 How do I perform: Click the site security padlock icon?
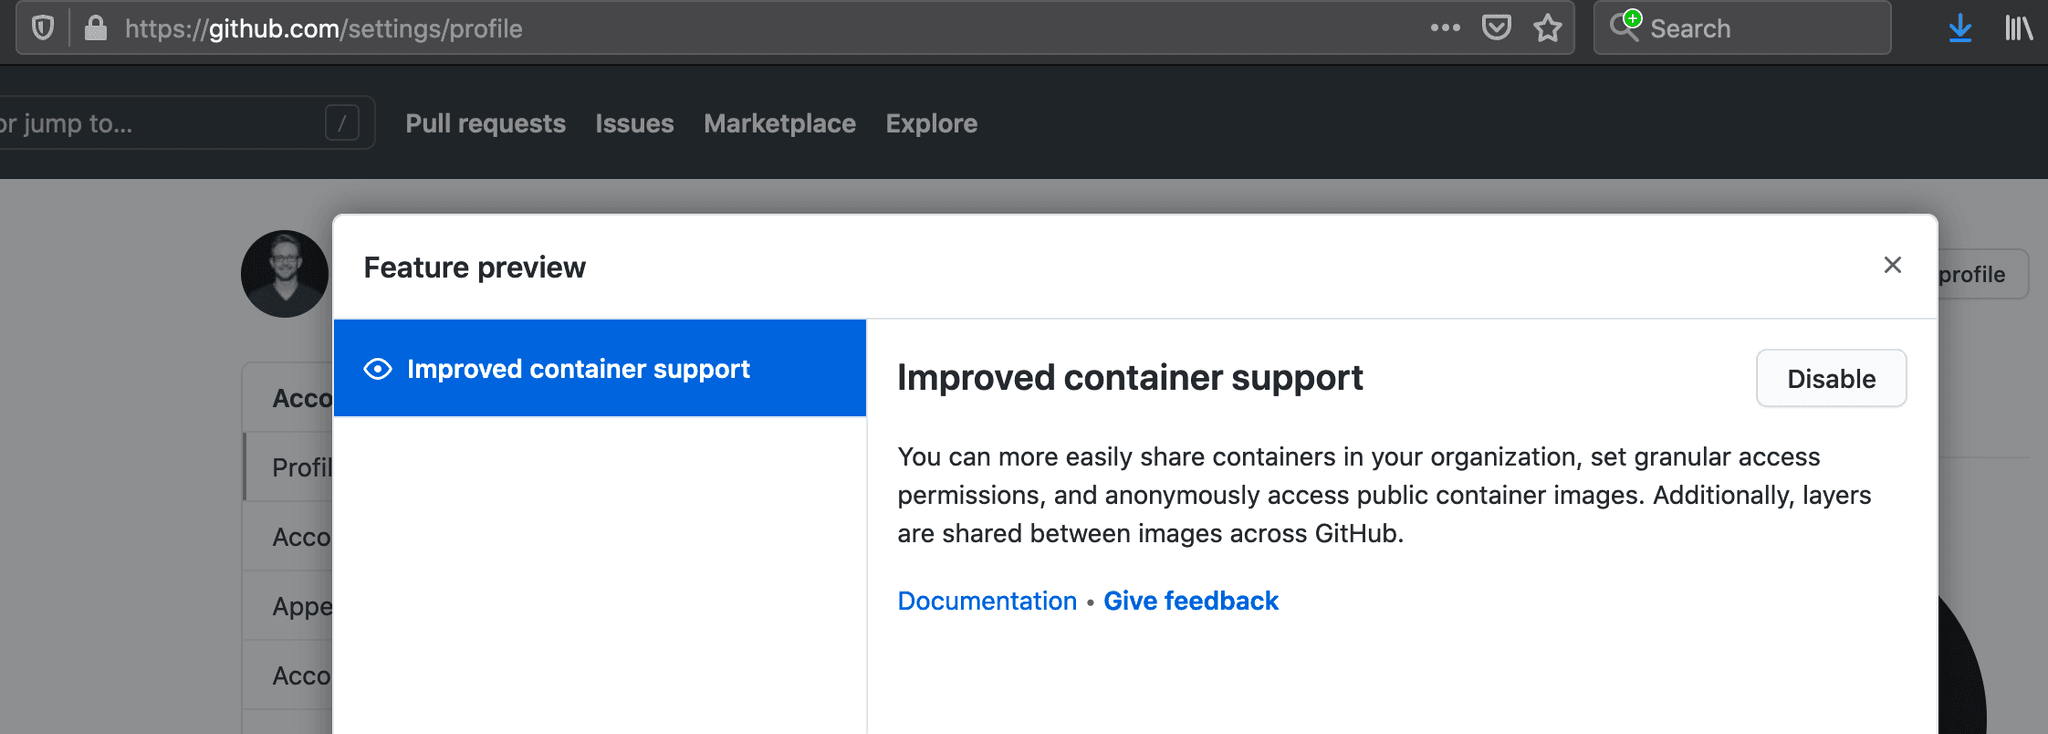[x=96, y=28]
